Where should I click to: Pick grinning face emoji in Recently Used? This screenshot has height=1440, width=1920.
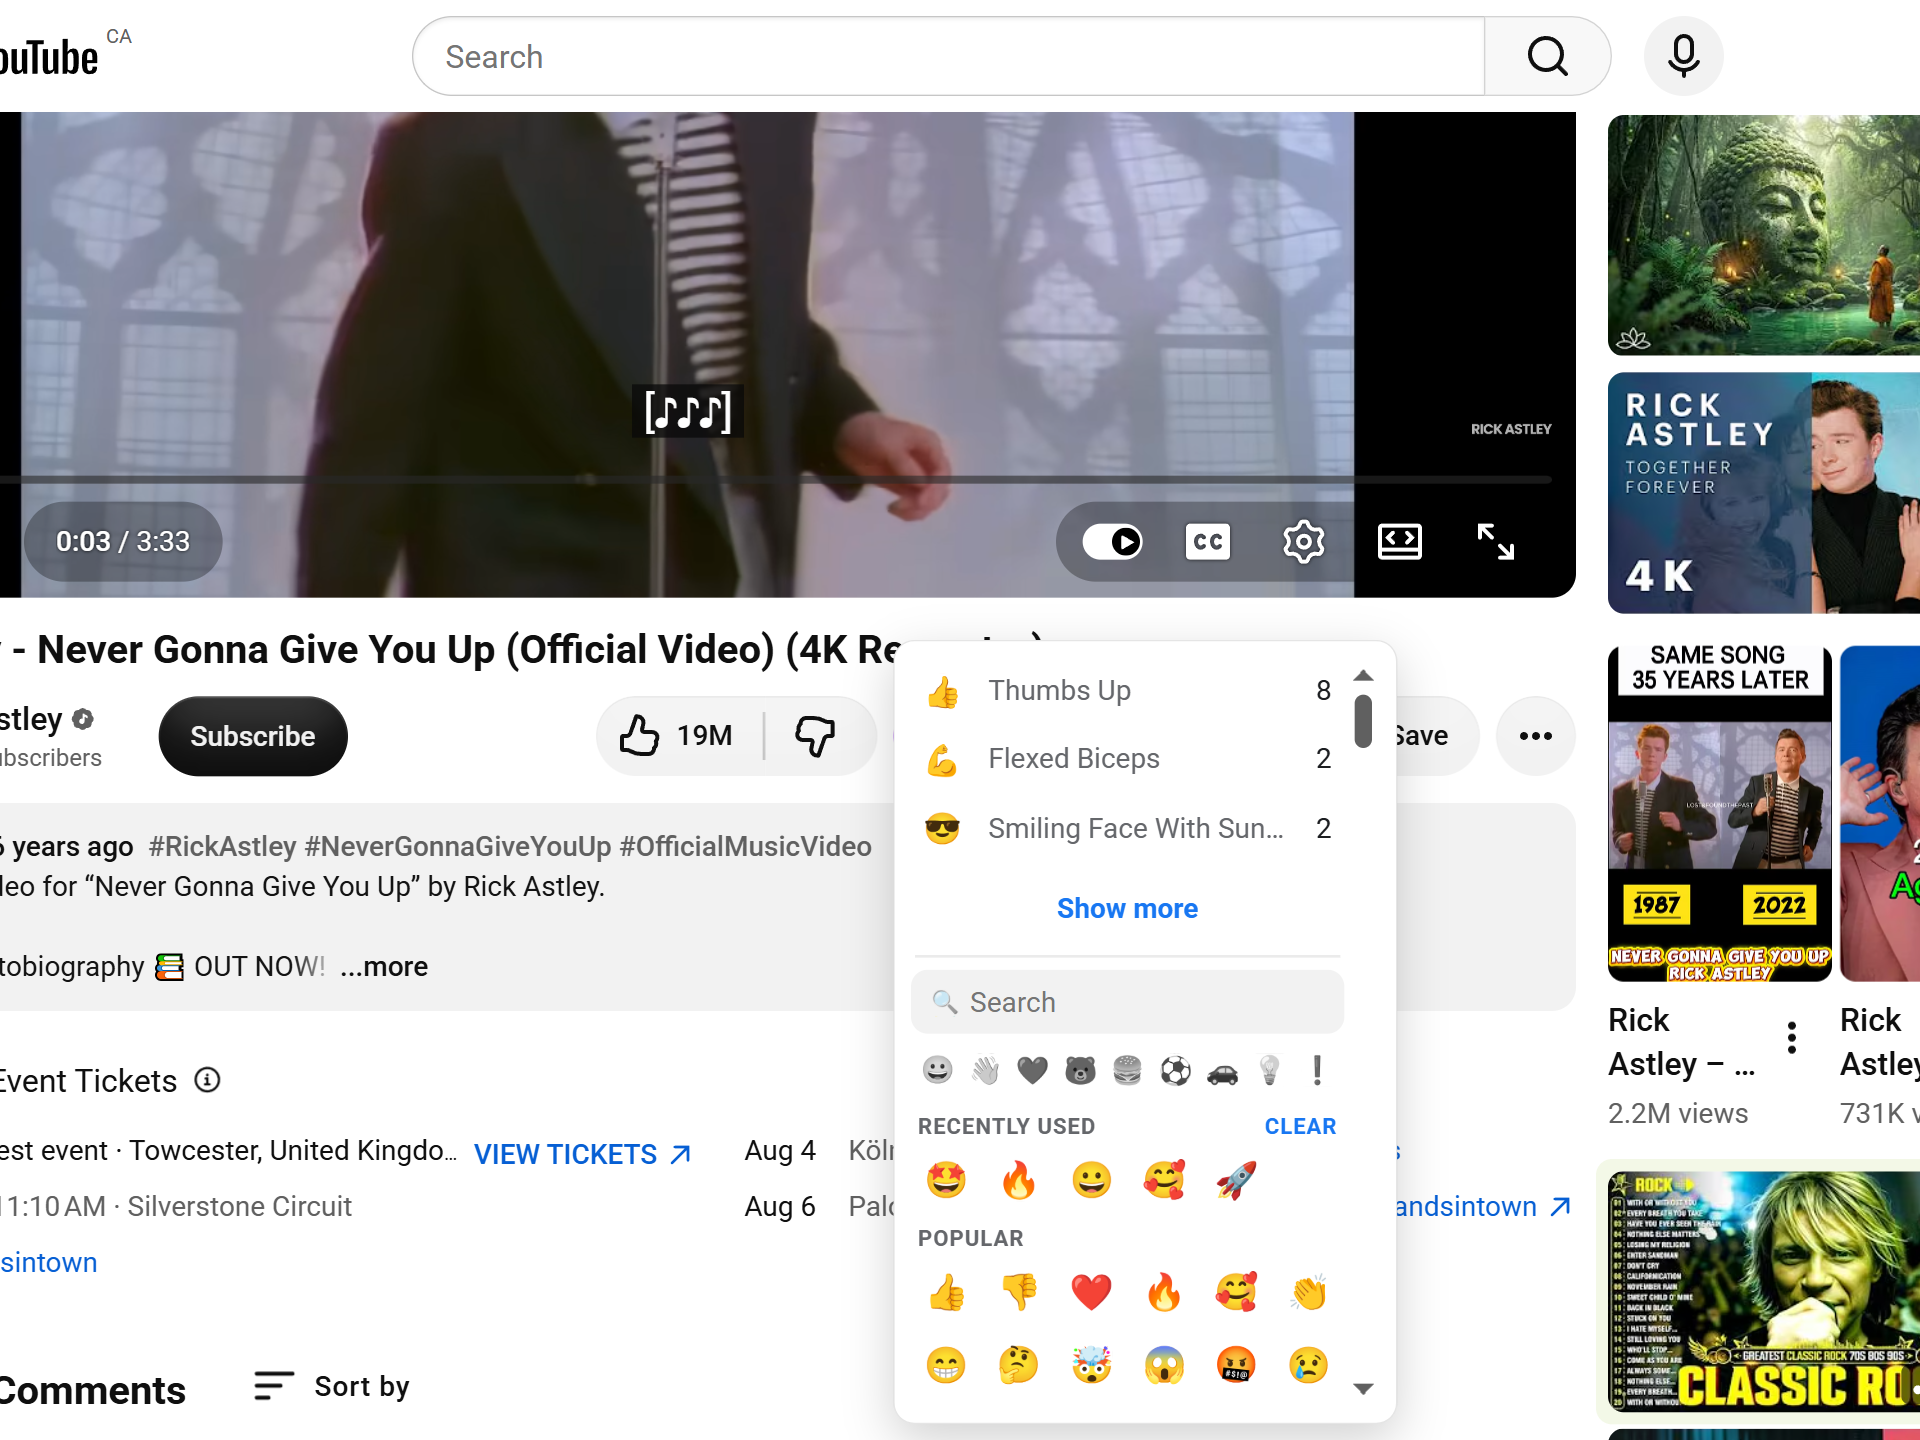1091,1180
